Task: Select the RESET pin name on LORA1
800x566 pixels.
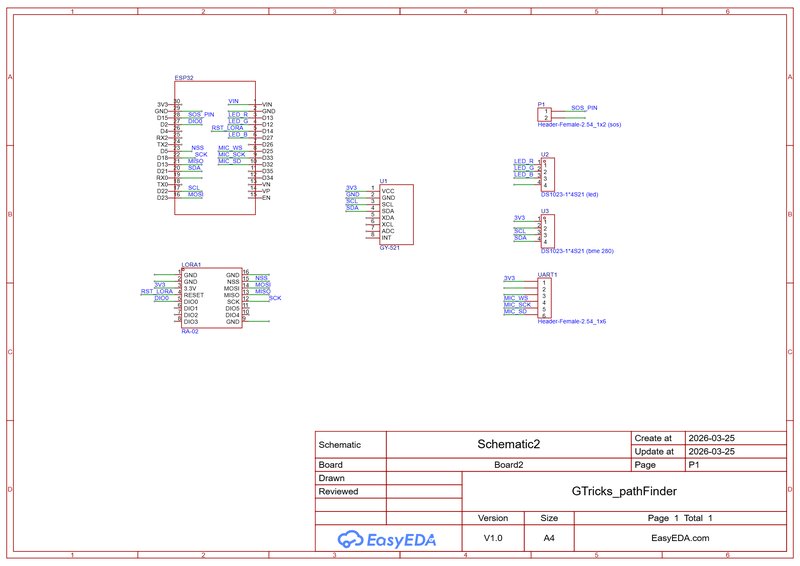Action: pyautogui.click(x=193, y=295)
